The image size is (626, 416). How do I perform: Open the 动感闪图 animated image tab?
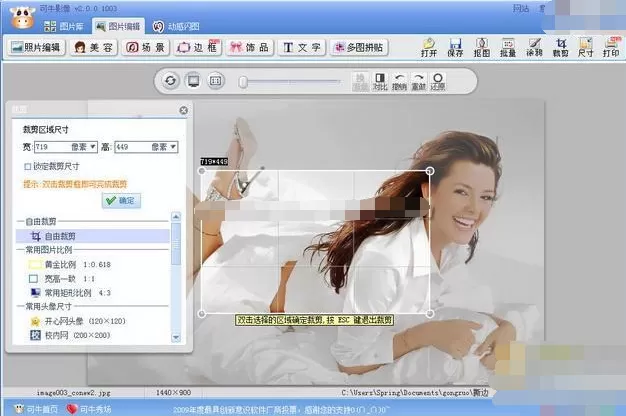176,26
